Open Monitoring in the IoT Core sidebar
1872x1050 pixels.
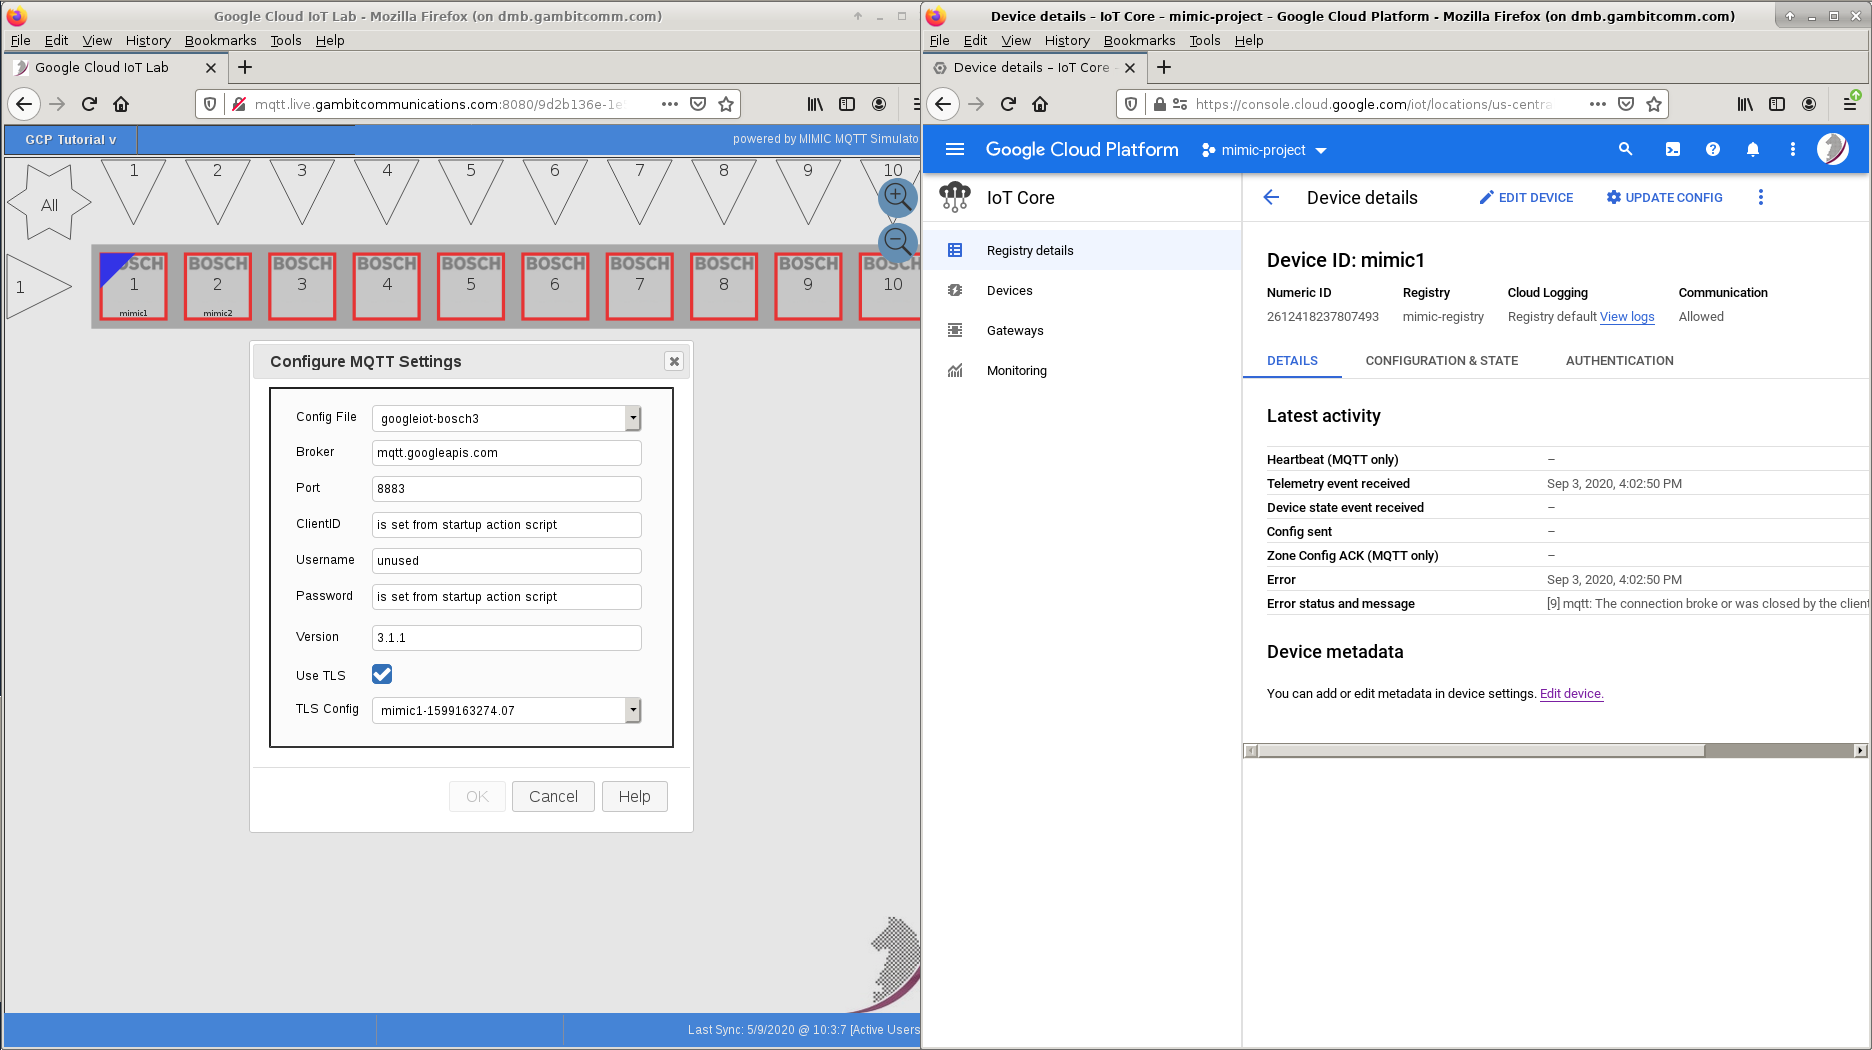click(1082, 370)
